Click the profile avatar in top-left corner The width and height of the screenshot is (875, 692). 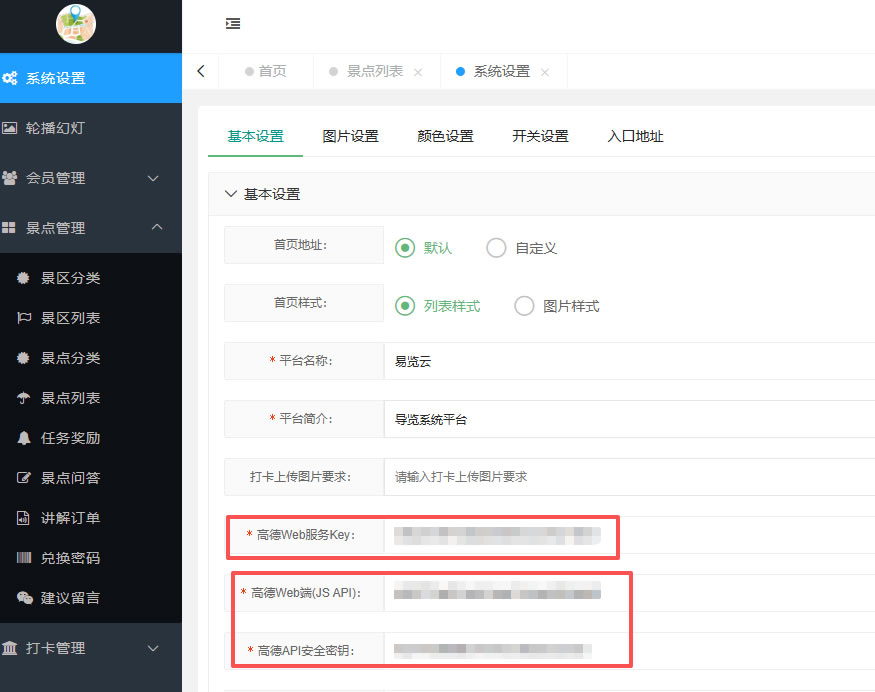[x=76, y=25]
